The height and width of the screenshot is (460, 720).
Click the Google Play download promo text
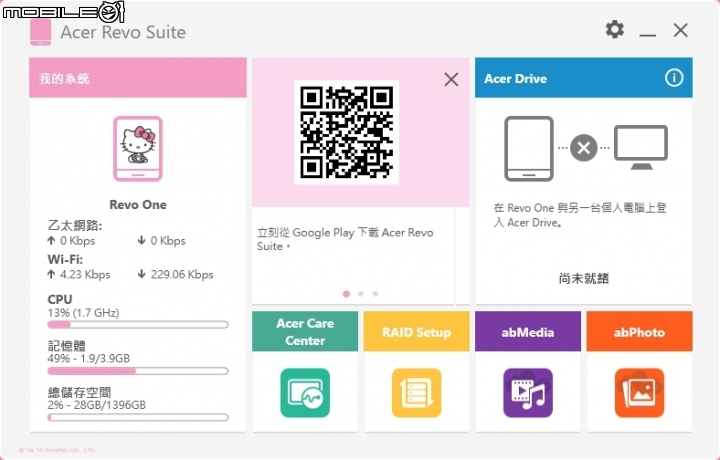(x=345, y=239)
